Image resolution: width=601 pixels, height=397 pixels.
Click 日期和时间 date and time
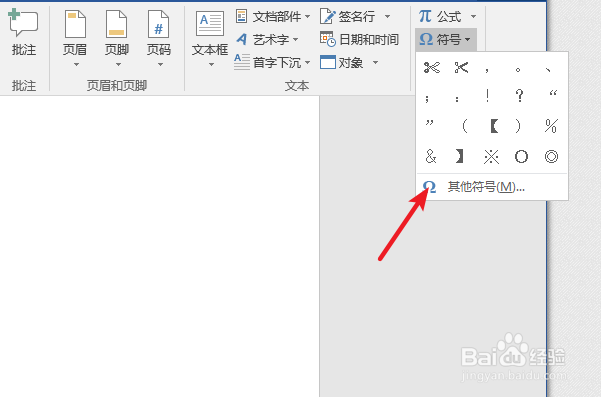[x=359, y=39]
